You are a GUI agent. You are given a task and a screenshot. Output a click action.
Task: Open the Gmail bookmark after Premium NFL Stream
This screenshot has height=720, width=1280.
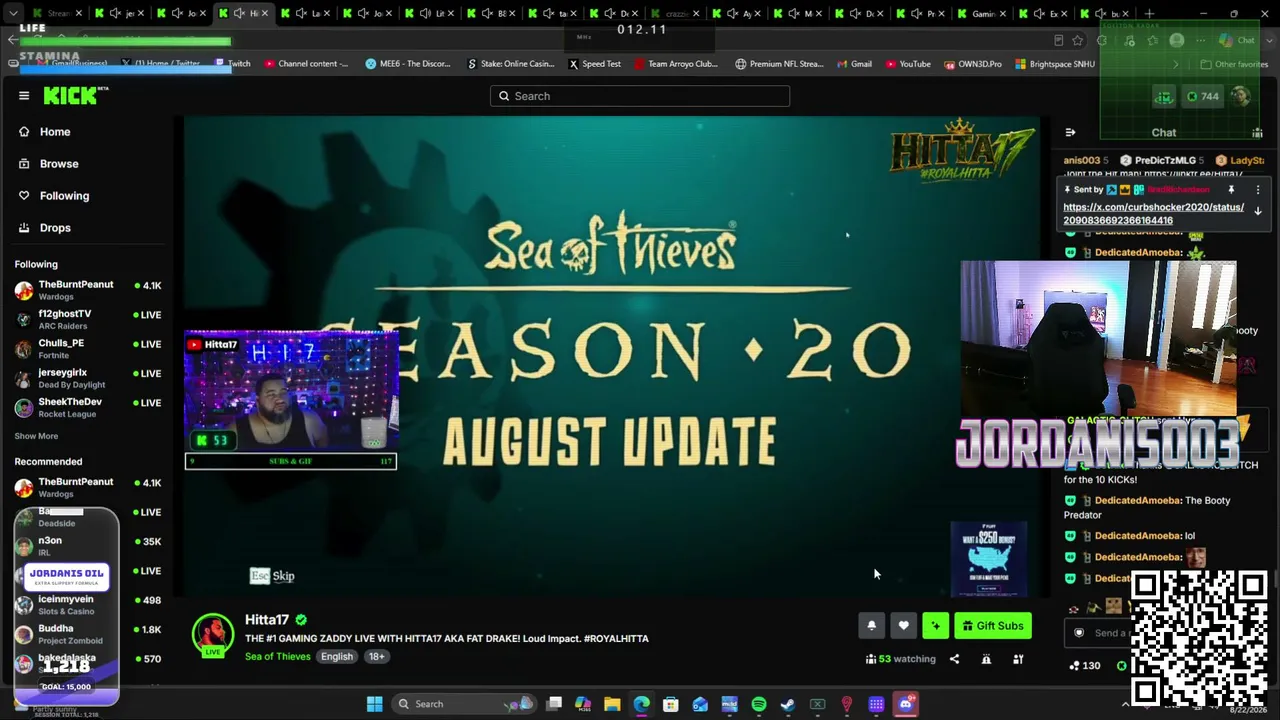click(x=853, y=64)
